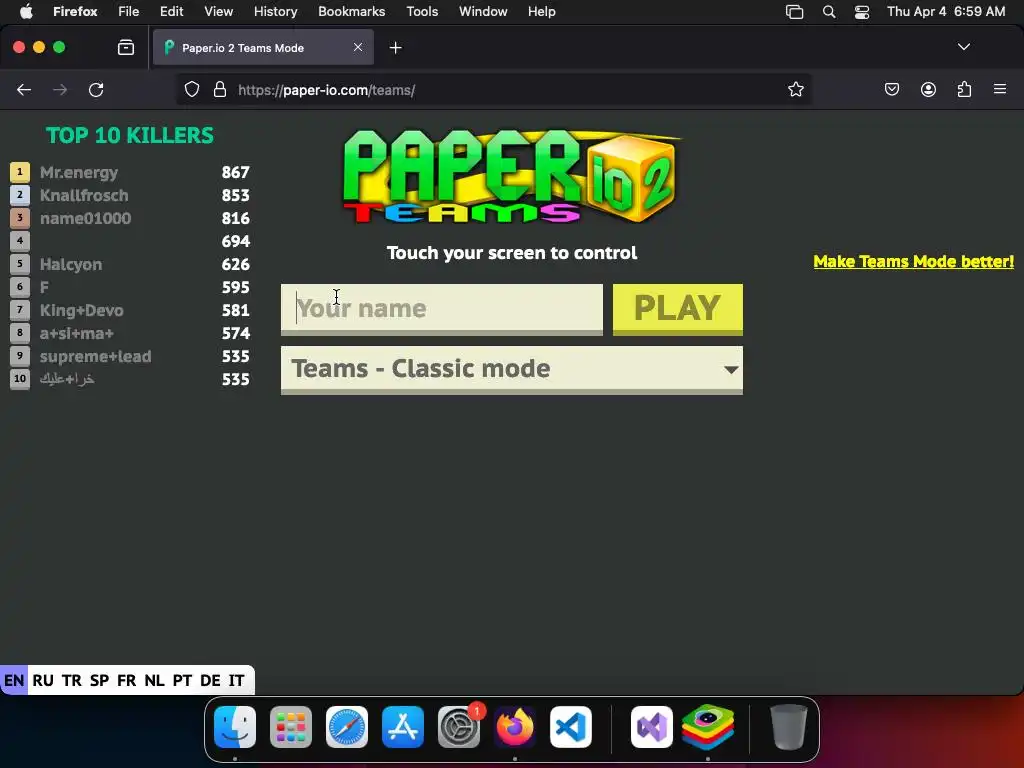Click the Firefox back arrow
1024x768 pixels.
tap(24, 90)
